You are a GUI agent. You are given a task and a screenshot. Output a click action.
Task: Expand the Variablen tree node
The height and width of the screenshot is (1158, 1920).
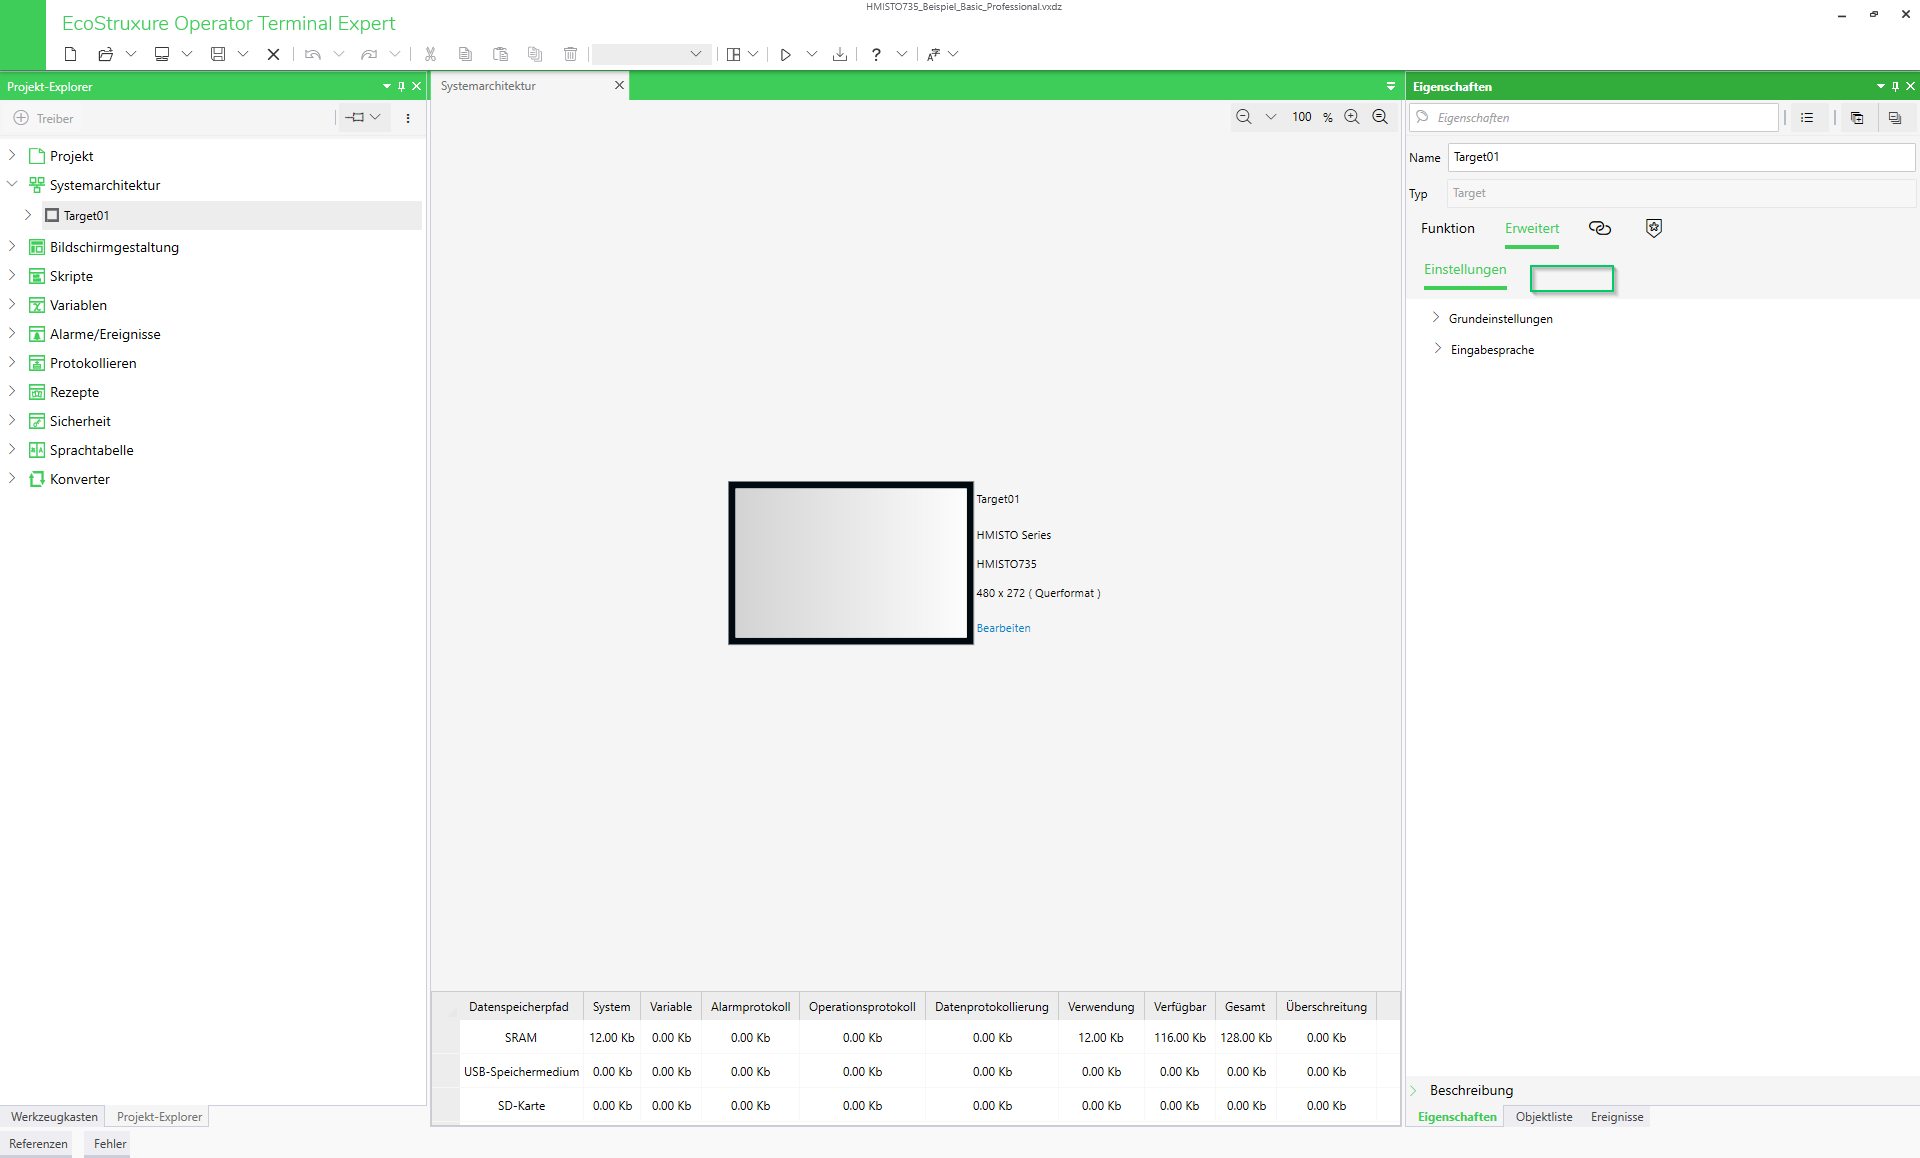point(12,304)
